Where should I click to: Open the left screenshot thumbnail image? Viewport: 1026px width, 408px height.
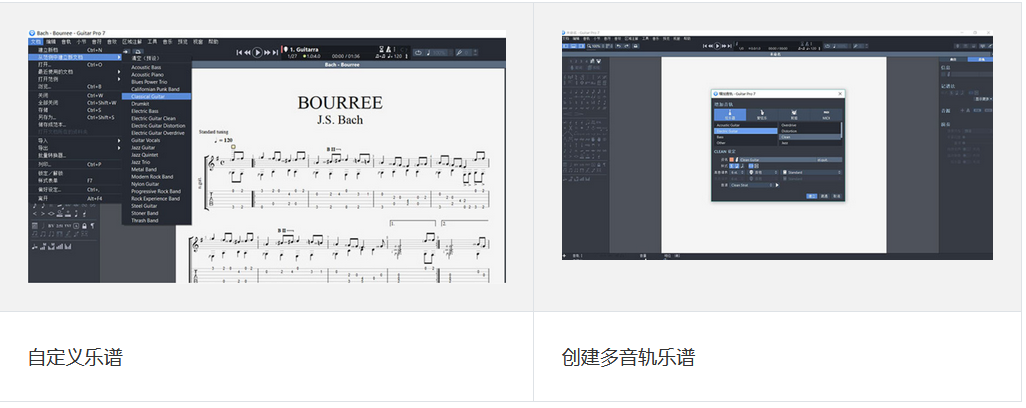pos(267,156)
